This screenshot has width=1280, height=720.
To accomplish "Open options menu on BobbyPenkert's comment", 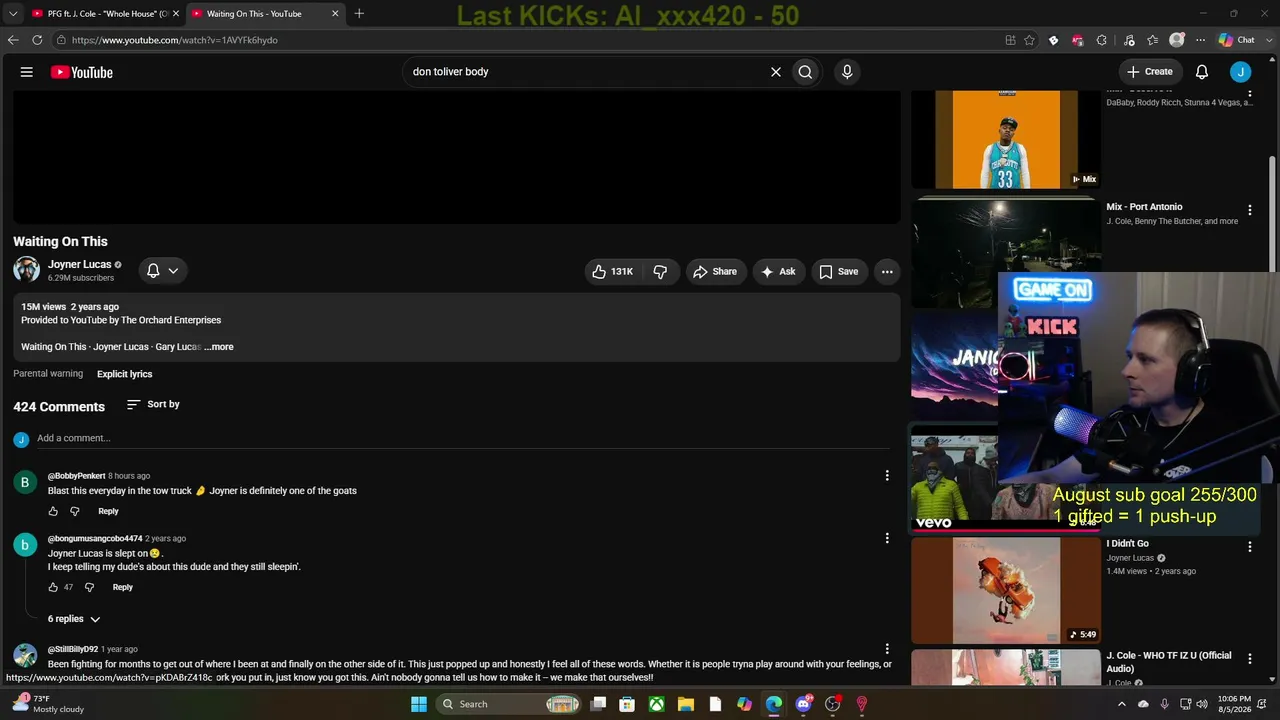I will (x=887, y=476).
